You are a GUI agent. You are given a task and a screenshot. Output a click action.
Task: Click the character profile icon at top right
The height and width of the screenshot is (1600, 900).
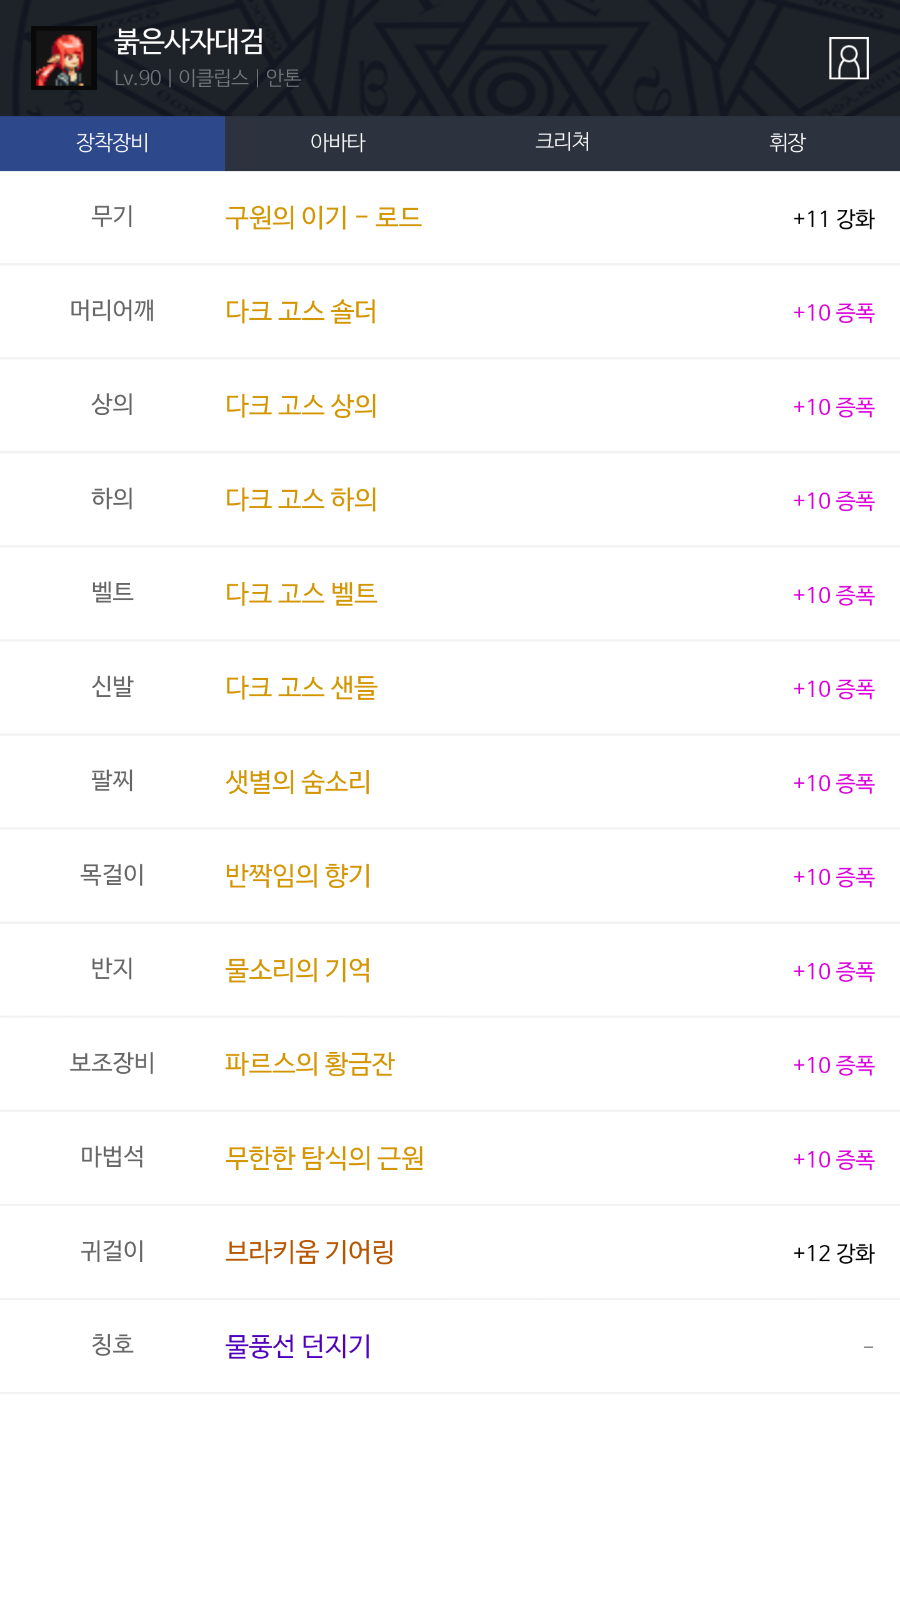(x=848, y=58)
